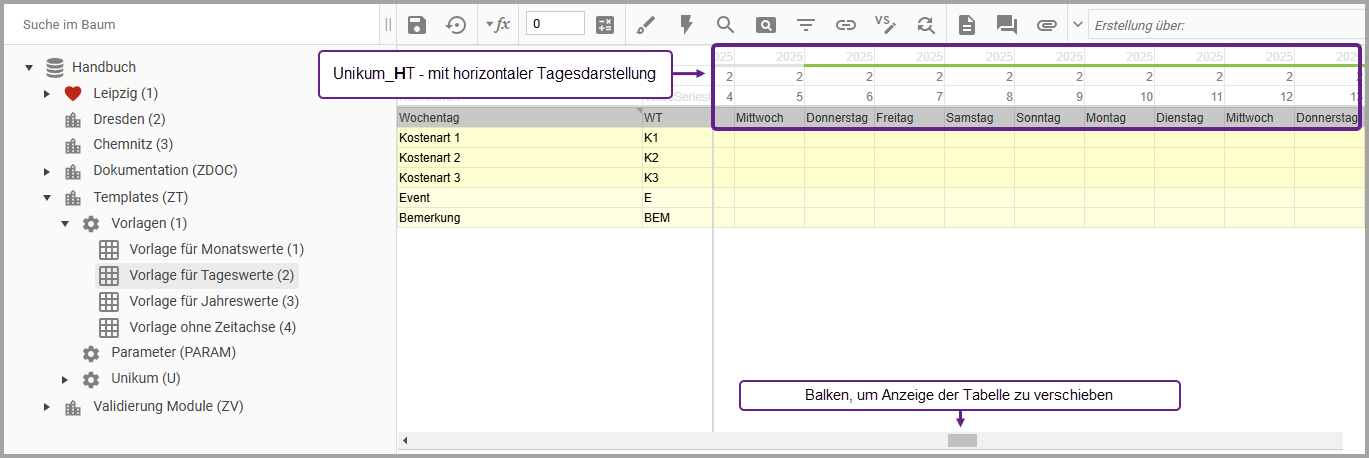1369x458 pixels.
Task: Select the brush format tool
Action: 646,25
